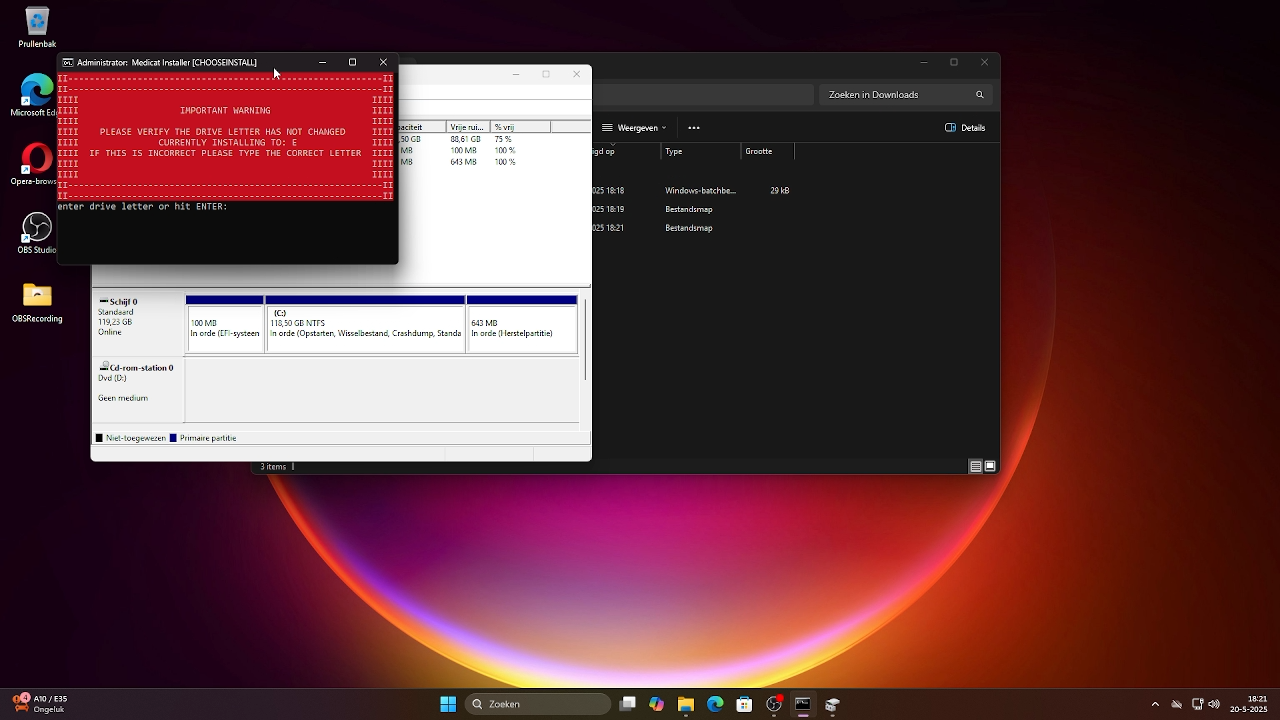
Task: Open Microsoft Edge from the taskbar
Action: (715, 704)
